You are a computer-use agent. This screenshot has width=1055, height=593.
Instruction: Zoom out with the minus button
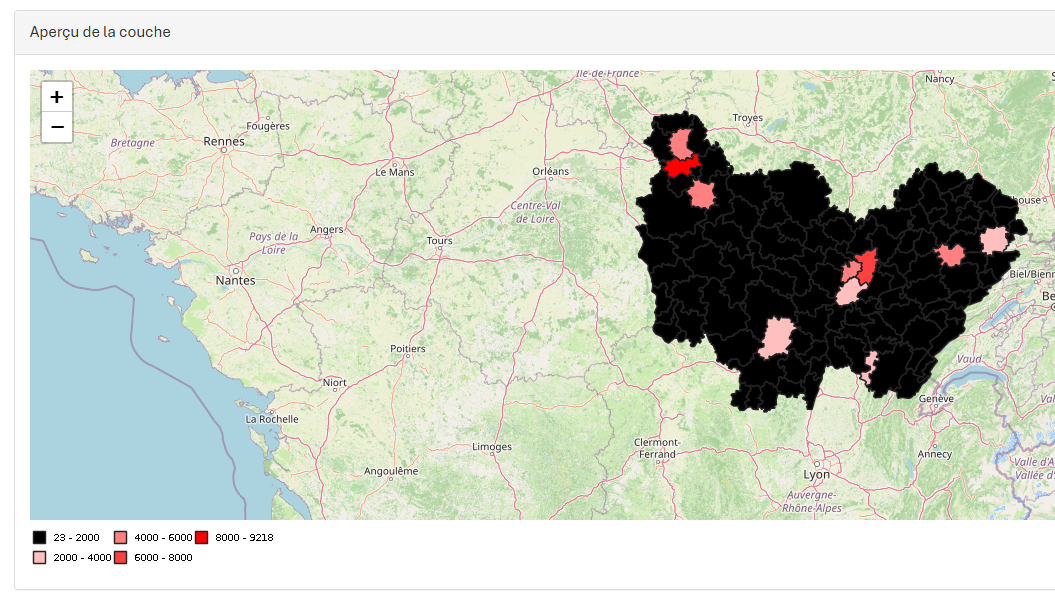coord(57,127)
